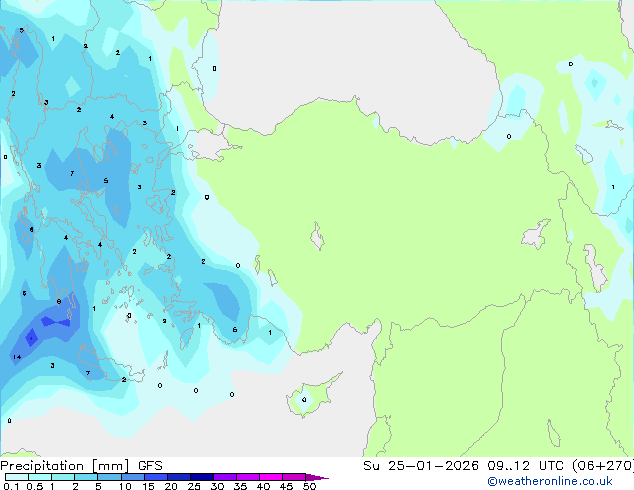Click the "GFS" model label
The width and height of the screenshot is (634, 490).
pos(150,466)
